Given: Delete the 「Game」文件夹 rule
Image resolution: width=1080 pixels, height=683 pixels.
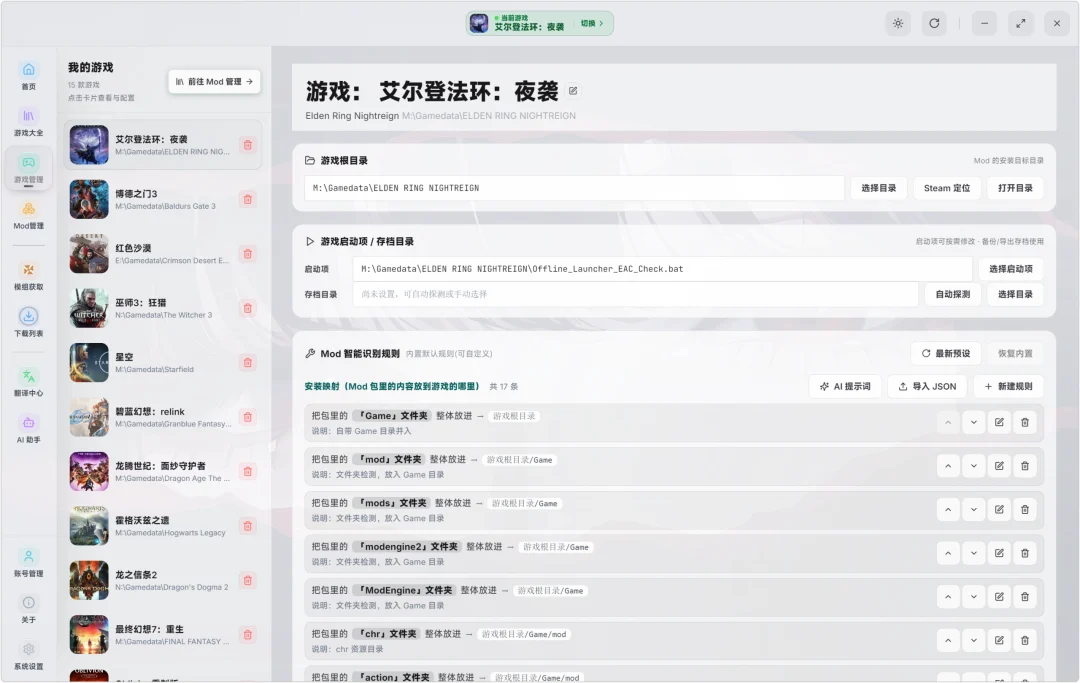Looking at the screenshot, I should (1025, 422).
